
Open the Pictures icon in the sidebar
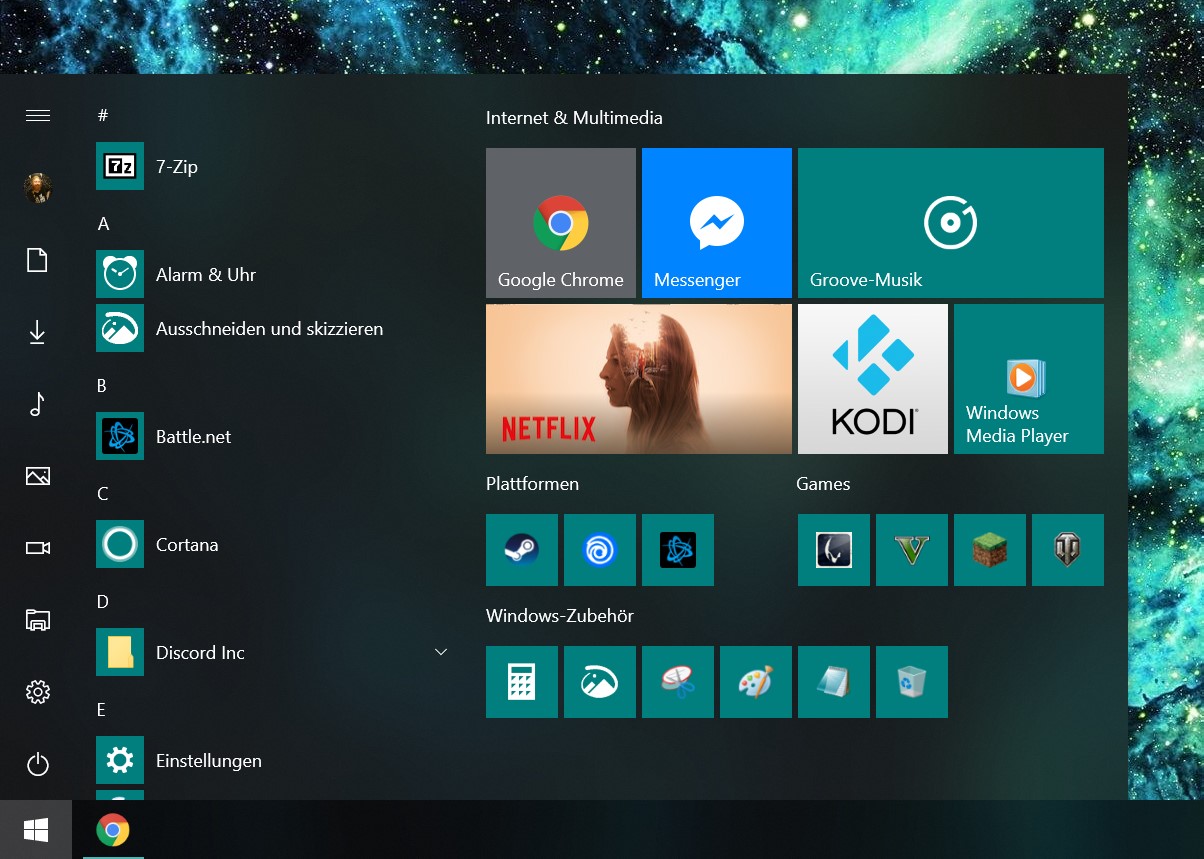(38, 476)
